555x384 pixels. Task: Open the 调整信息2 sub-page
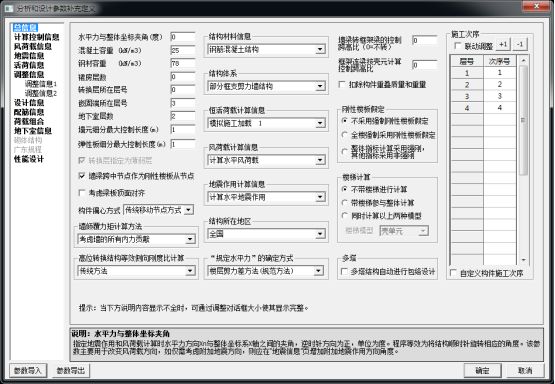[x=41, y=93]
